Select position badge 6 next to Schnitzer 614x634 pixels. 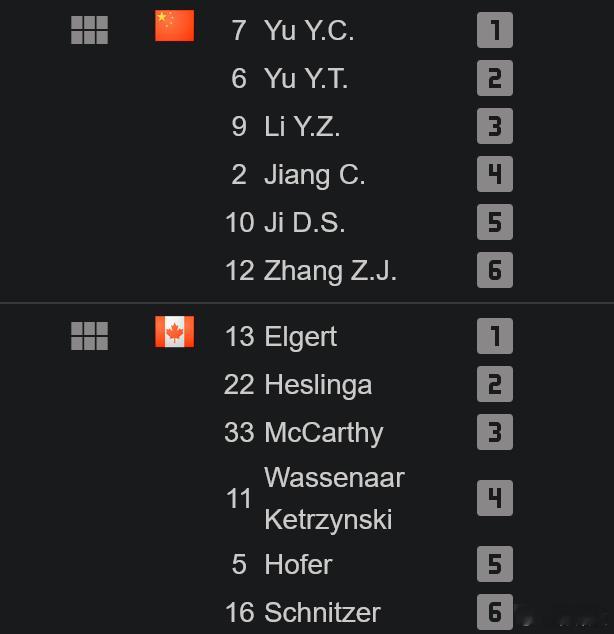495,612
